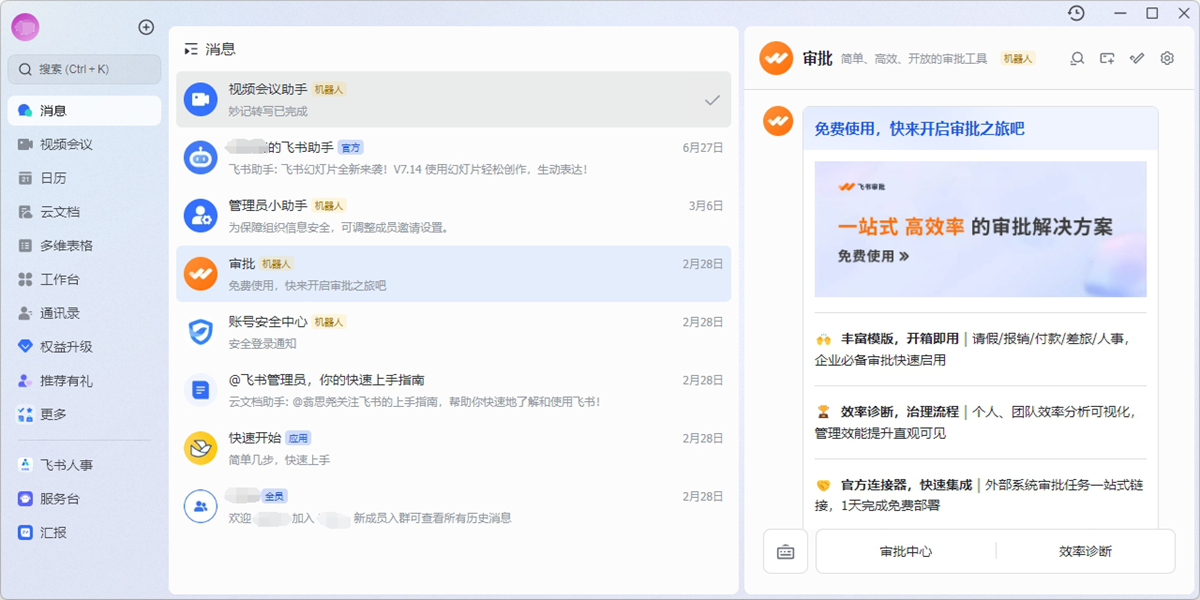Open the 视频会议助手 bot avatar
The height and width of the screenshot is (600, 1200).
(x=201, y=99)
